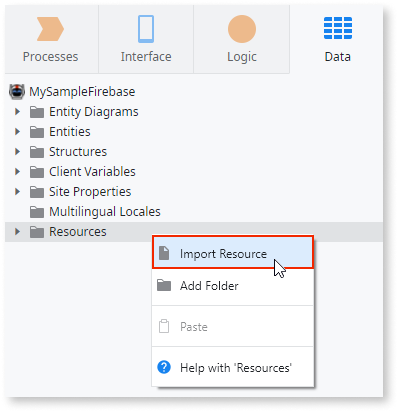This screenshot has width=398, height=412.
Task: Click the Interface phone icon
Action: pos(146,29)
